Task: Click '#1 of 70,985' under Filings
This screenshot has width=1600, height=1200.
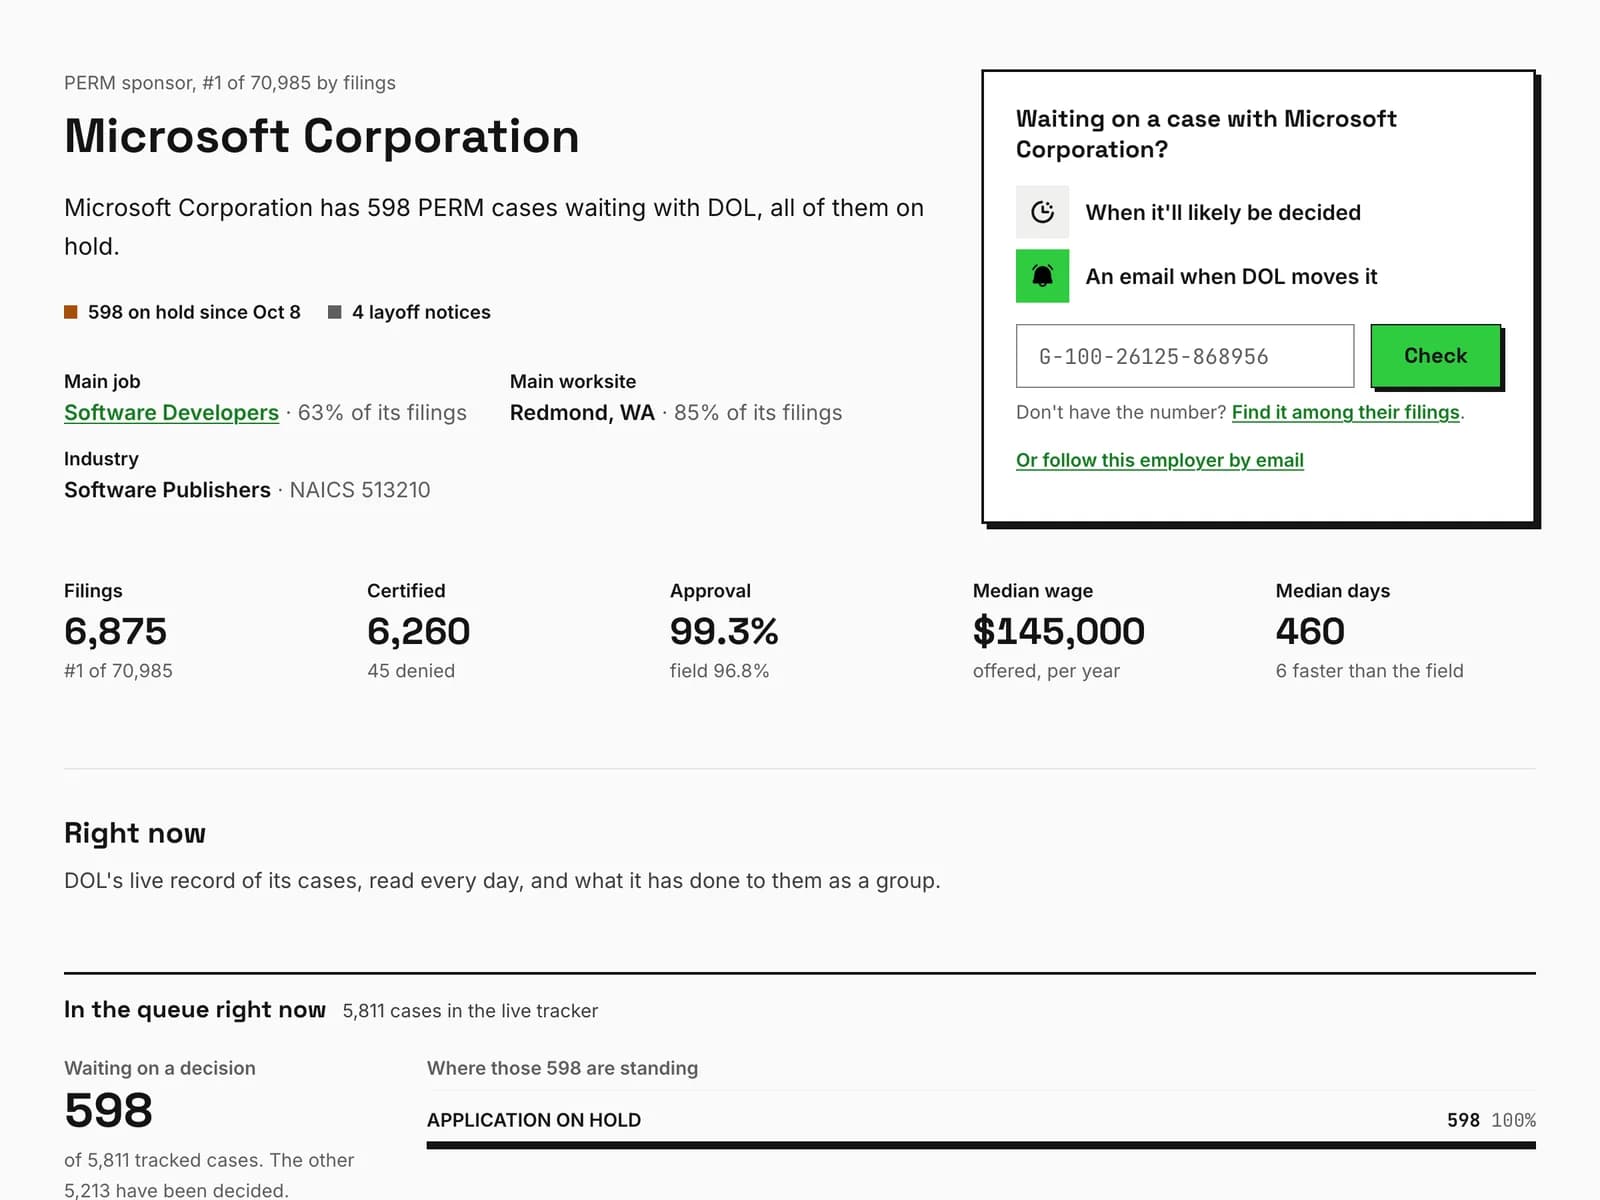Action: (118, 671)
